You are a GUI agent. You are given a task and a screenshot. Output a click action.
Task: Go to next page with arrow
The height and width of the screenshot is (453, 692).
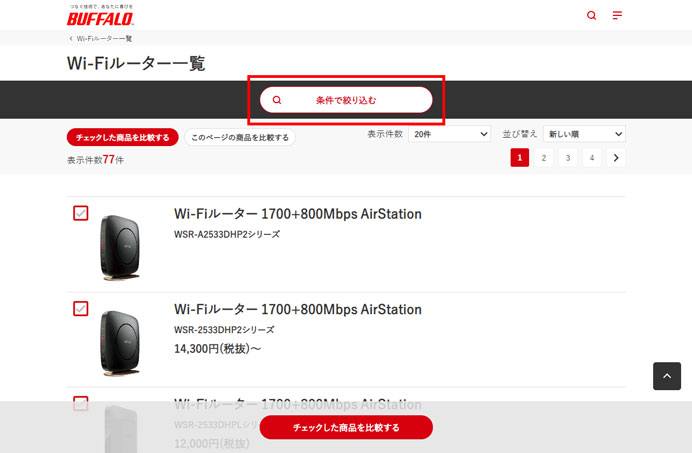pyautogui.click(x=616, y=158)
